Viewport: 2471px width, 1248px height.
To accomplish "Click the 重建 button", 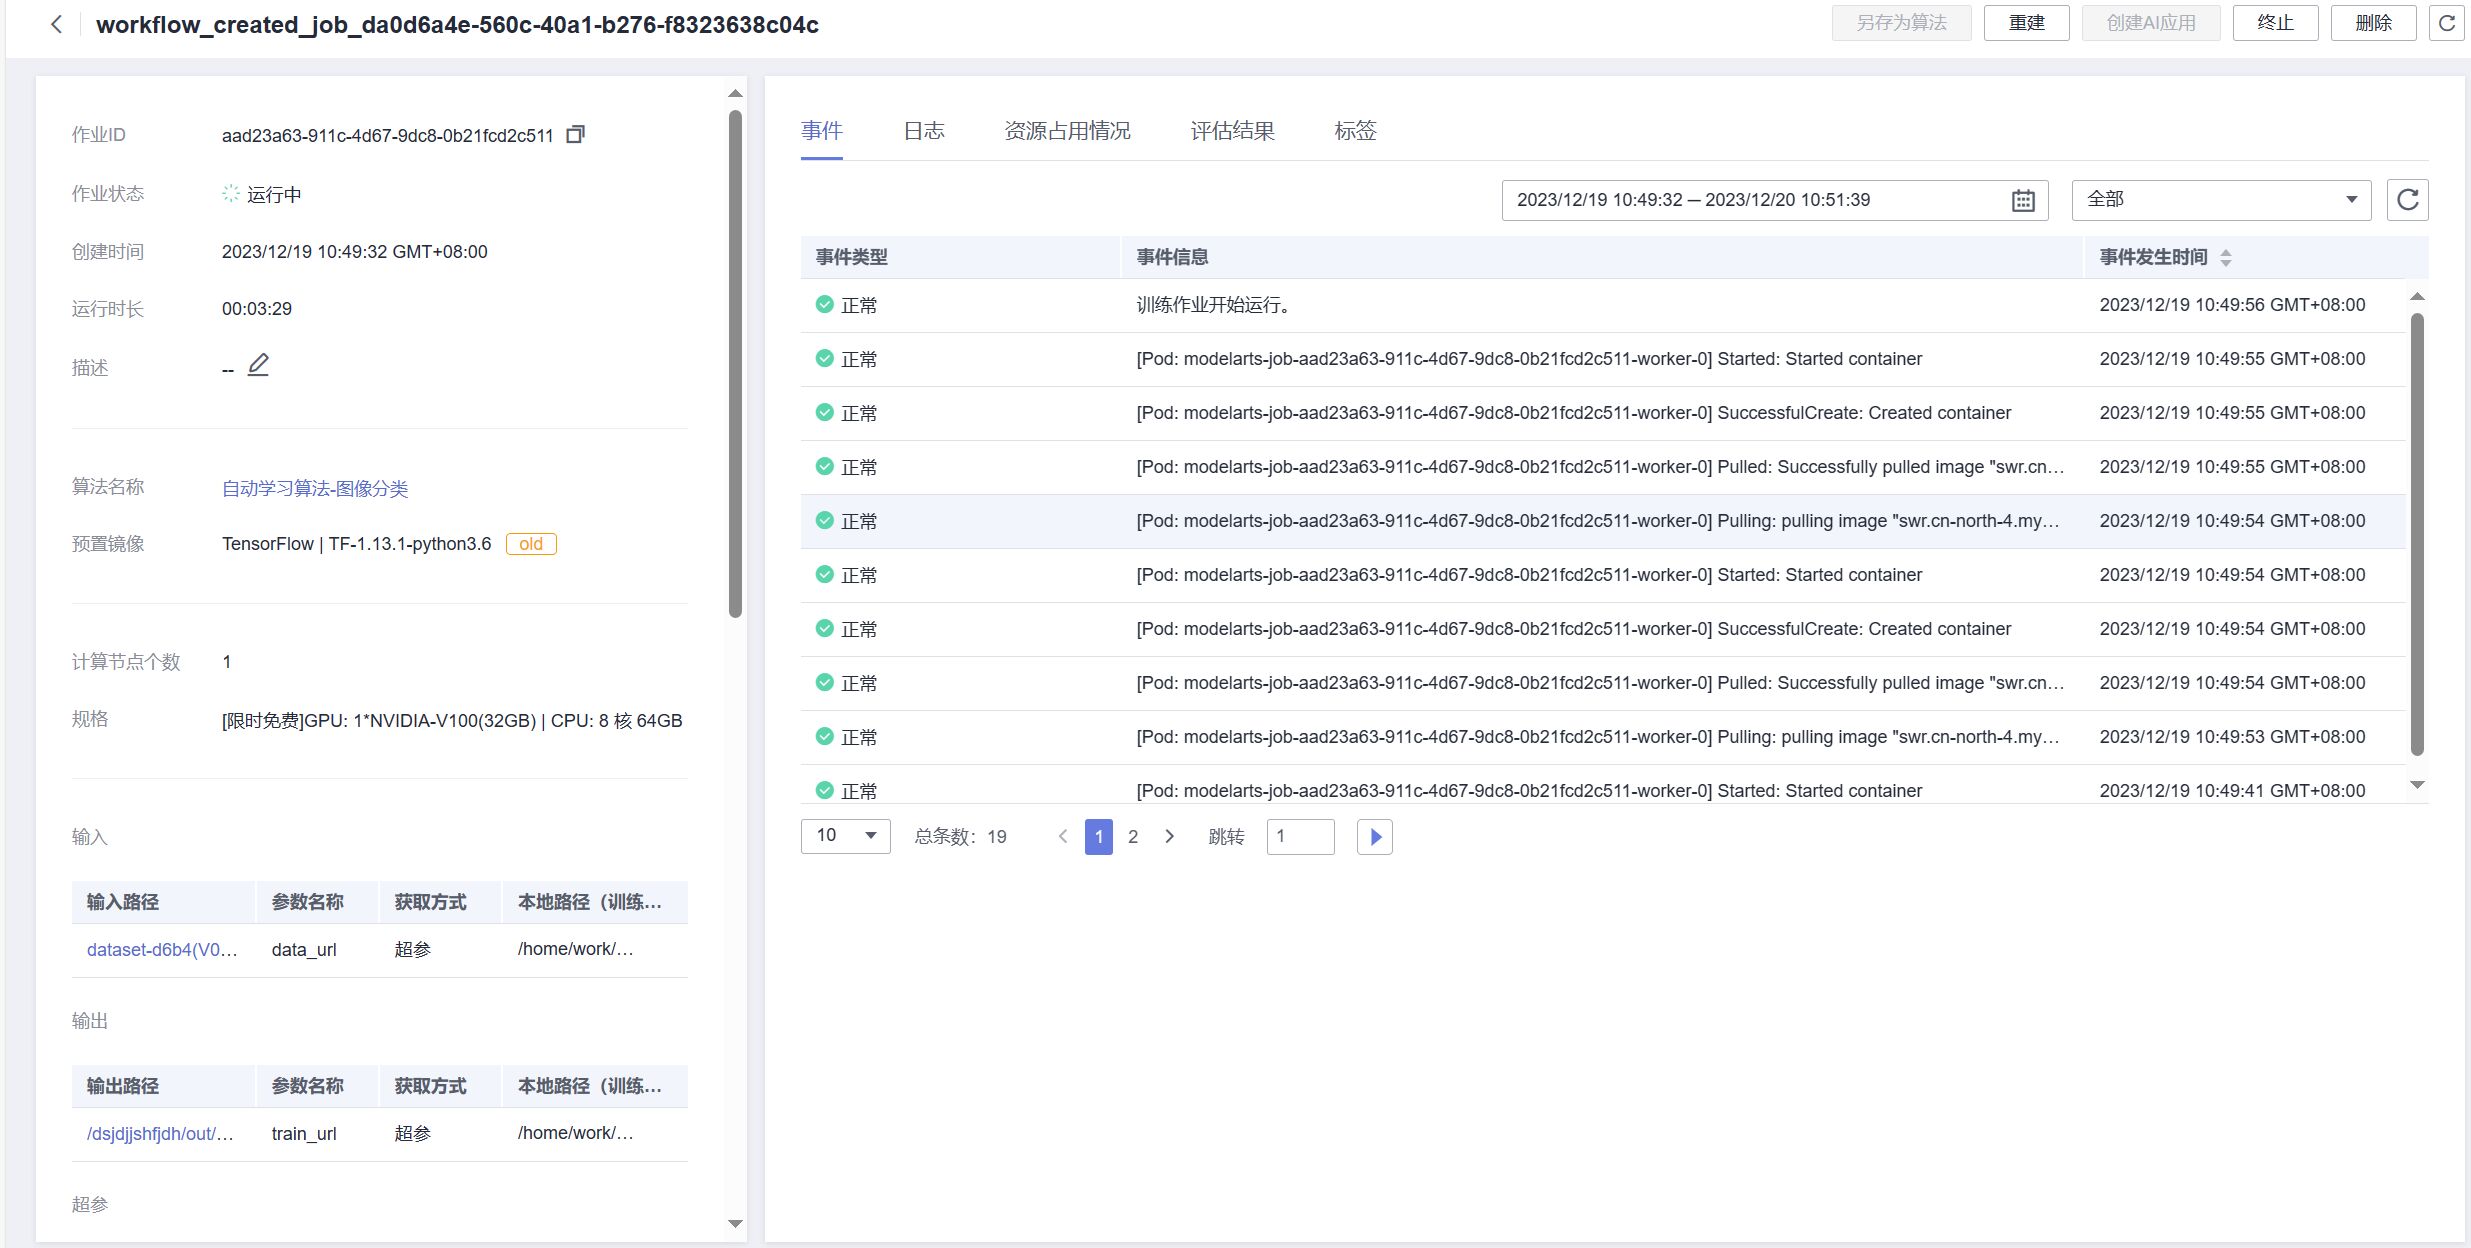I will point(2026,23).
